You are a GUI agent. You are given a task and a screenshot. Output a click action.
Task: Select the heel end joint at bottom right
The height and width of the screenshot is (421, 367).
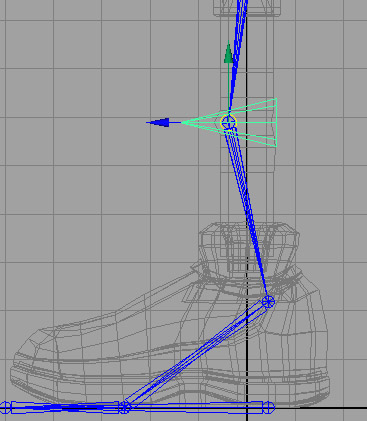click(270, 407)
